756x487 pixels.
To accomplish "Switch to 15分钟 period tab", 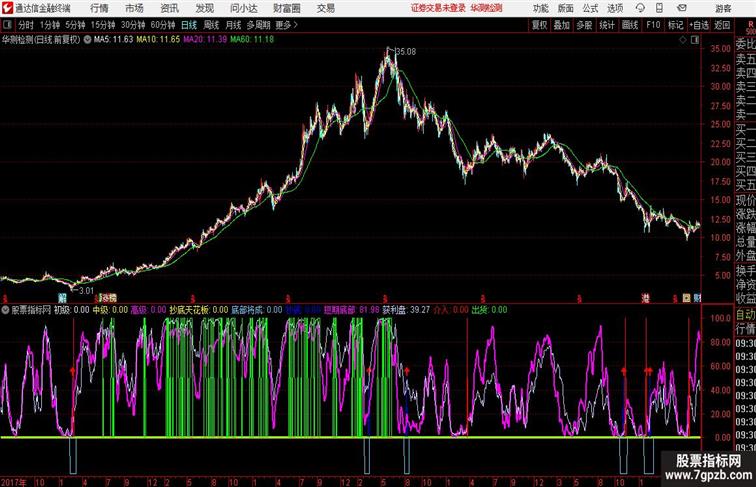I will pyautogui.click(x=103, y=25).
